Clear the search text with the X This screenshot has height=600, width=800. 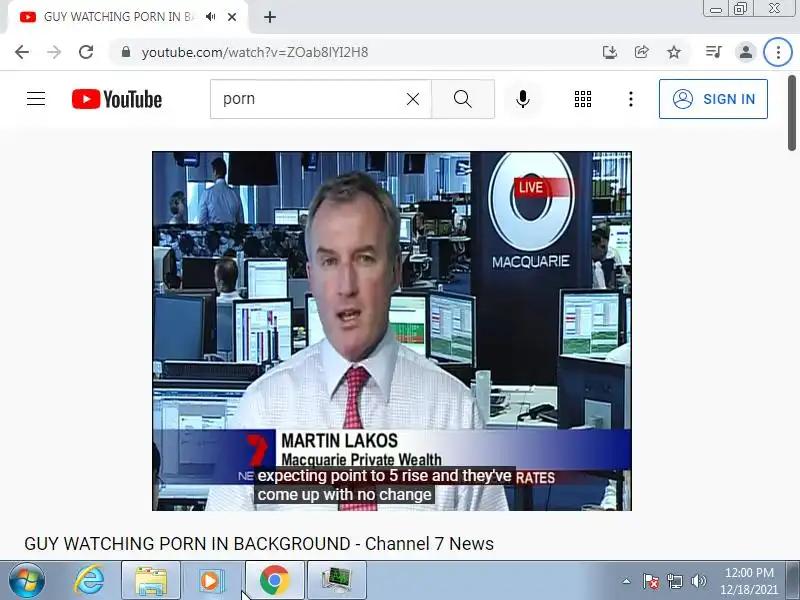413,99
